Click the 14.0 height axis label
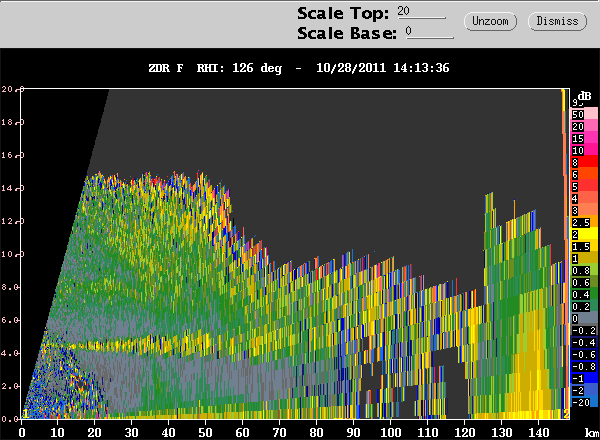 [x=13, y=188]
